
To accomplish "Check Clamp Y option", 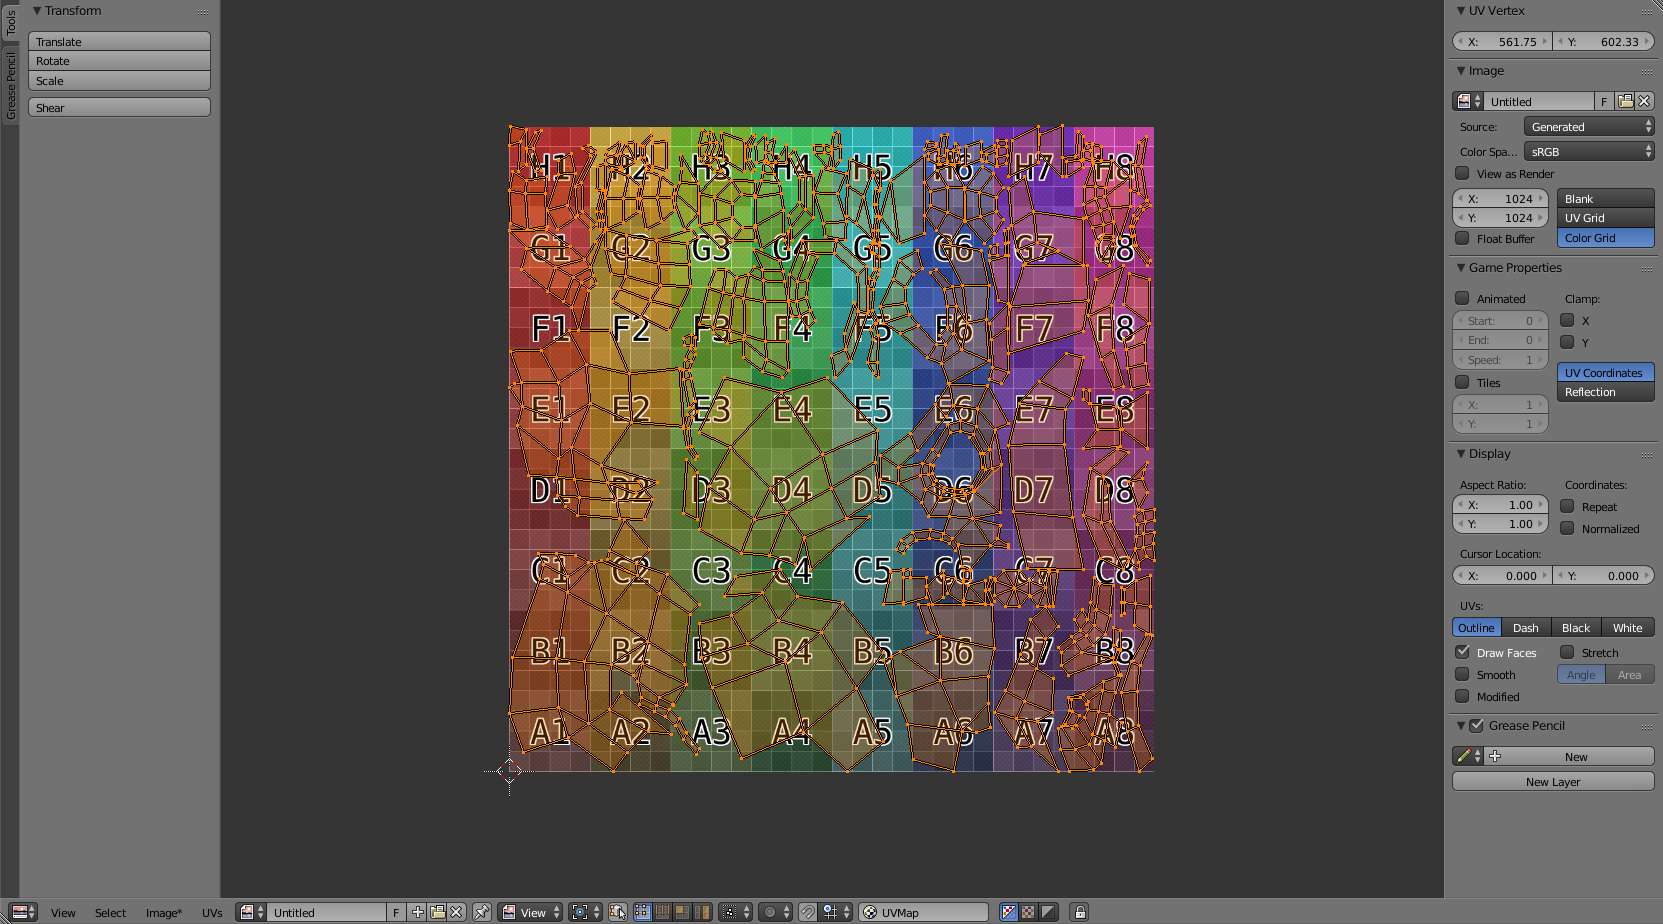I will [1567, 342].
